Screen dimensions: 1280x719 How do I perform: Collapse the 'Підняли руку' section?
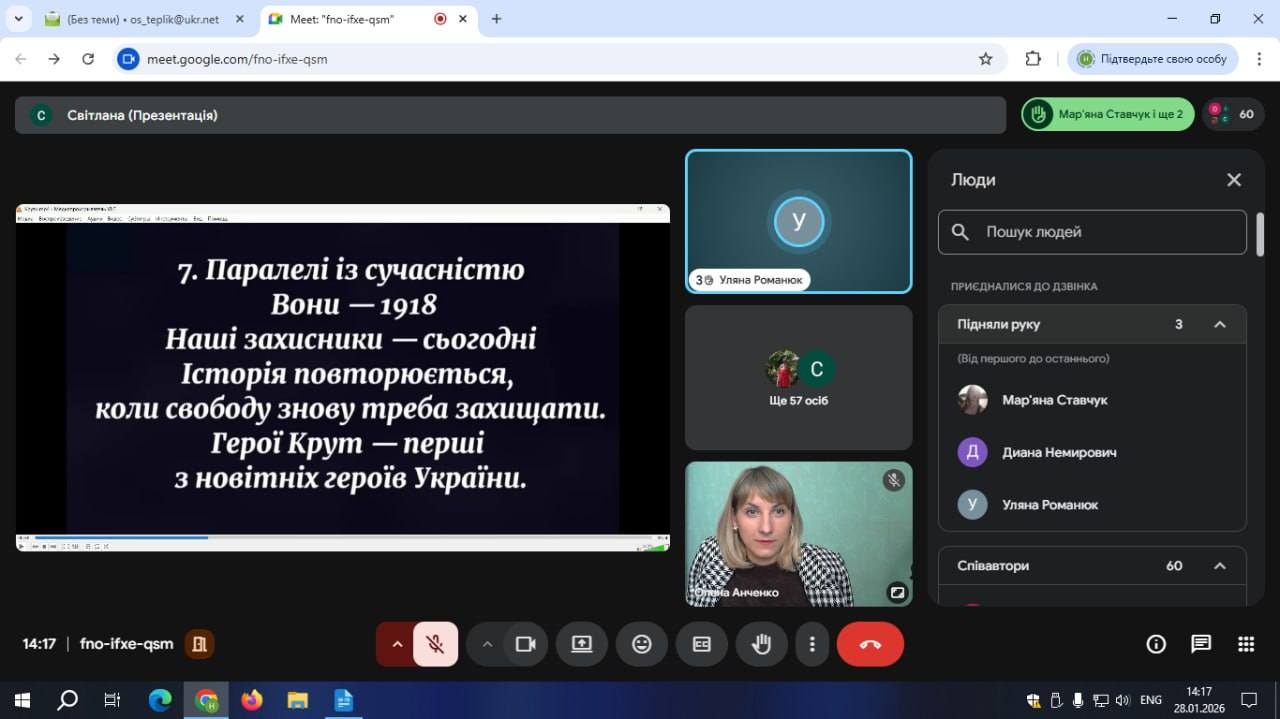click(x=1219, y=324)
